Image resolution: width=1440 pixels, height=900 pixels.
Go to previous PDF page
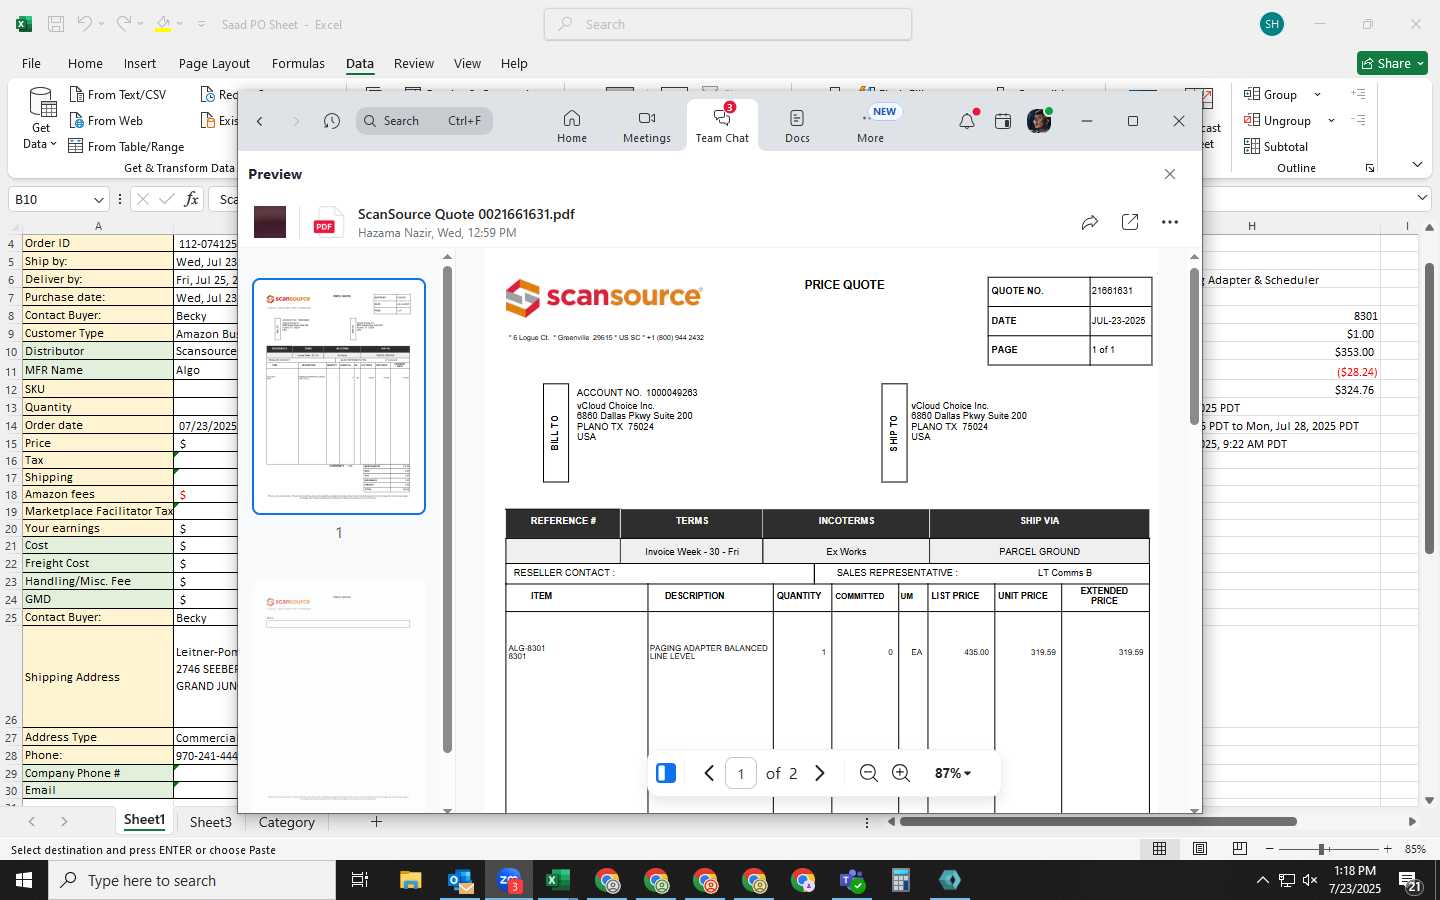click(x=709, y=773)
